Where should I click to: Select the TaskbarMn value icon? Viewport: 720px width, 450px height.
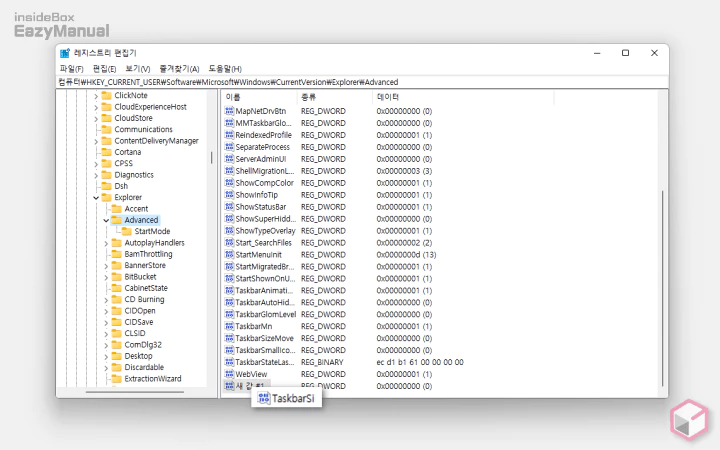point(229,326)
